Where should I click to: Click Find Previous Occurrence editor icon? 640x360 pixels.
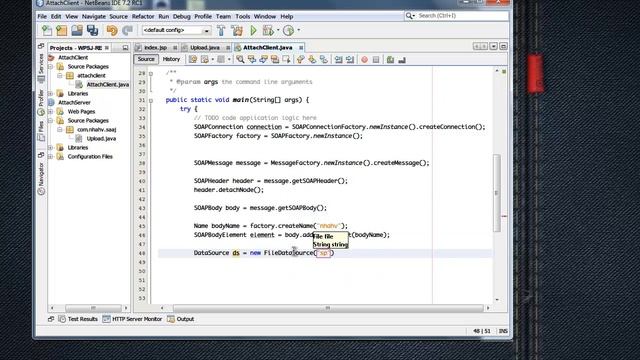coord(252,60)
